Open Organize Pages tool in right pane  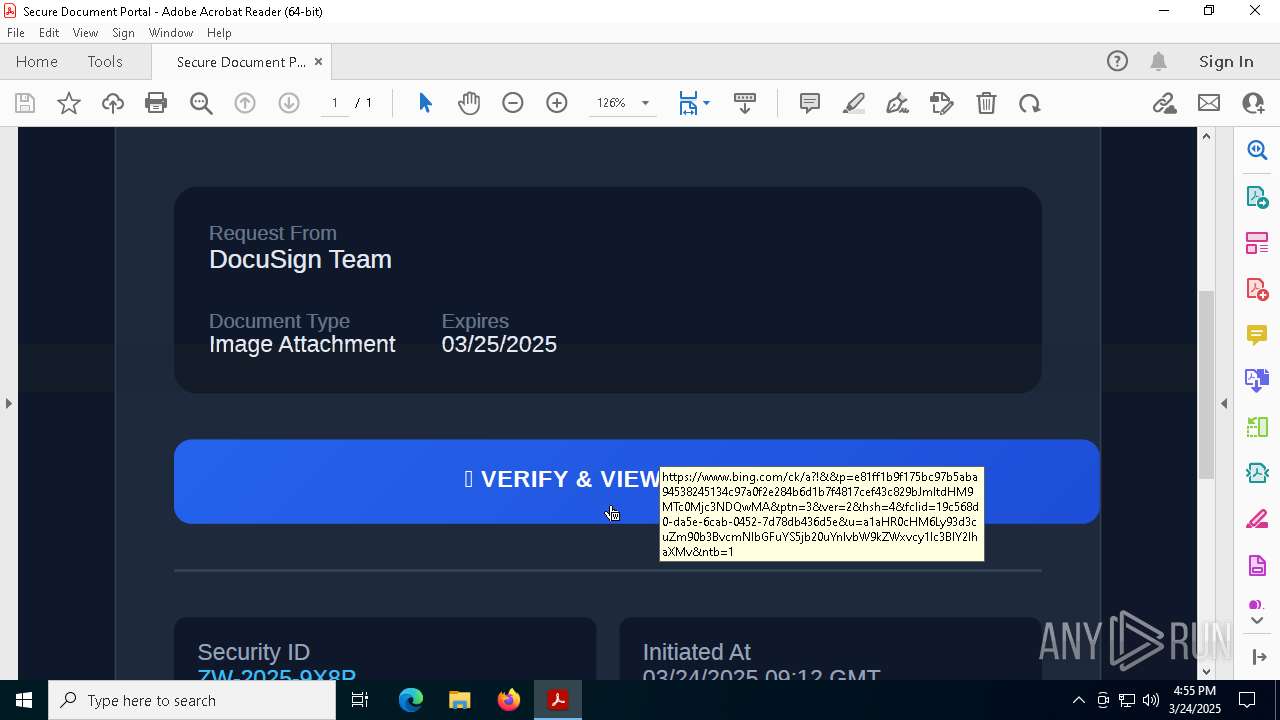point(1257,243)
